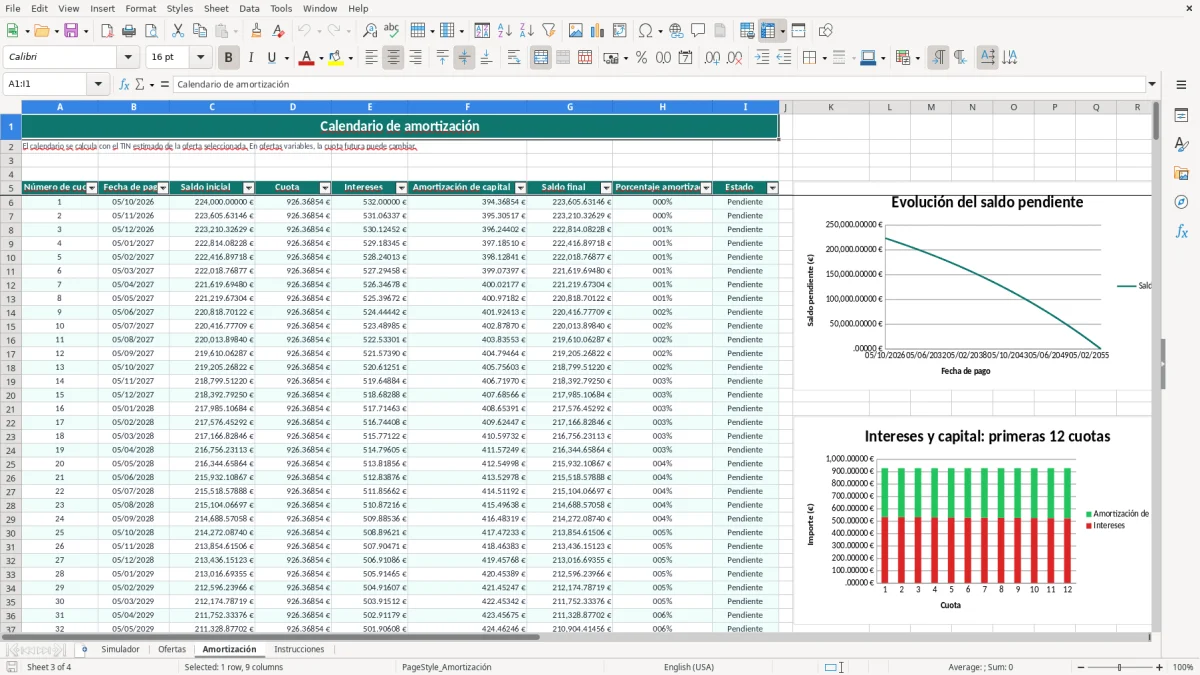
Task: Open the Data menu
Action: (249, 8)
